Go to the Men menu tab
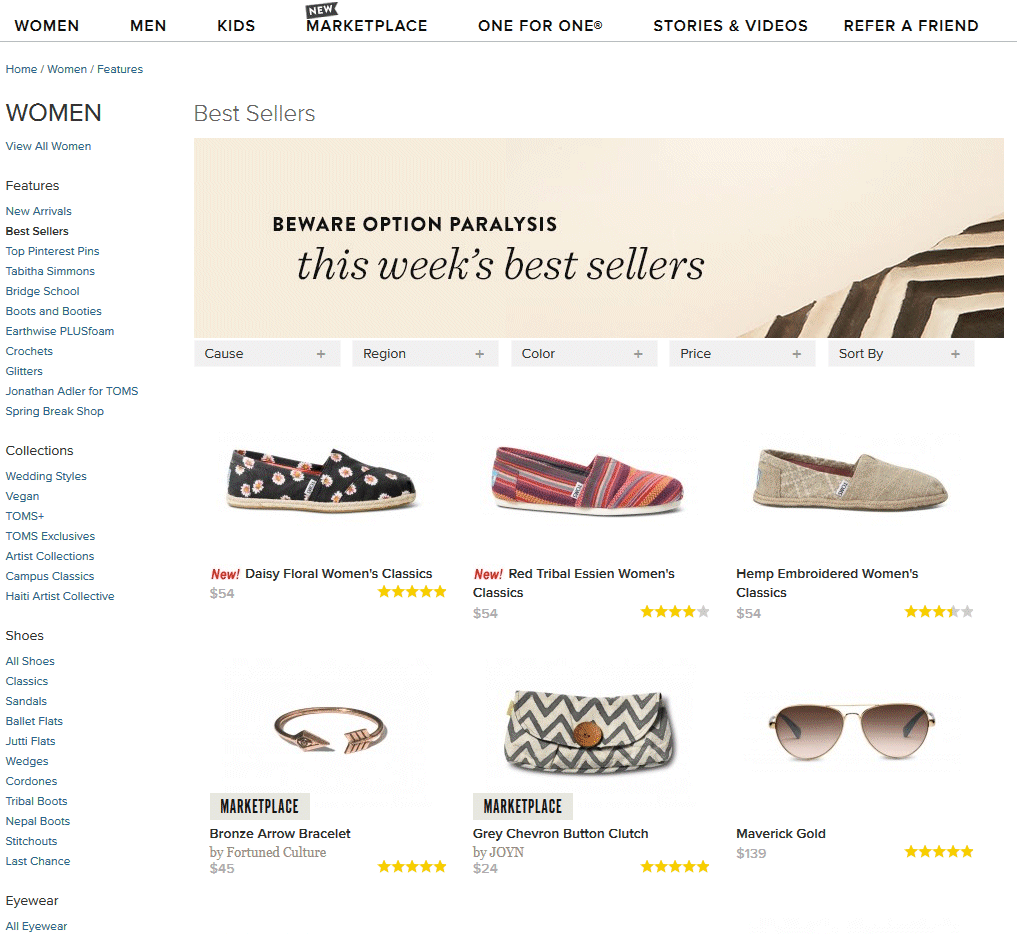1017x934 pixels. [x=148, y=26]
